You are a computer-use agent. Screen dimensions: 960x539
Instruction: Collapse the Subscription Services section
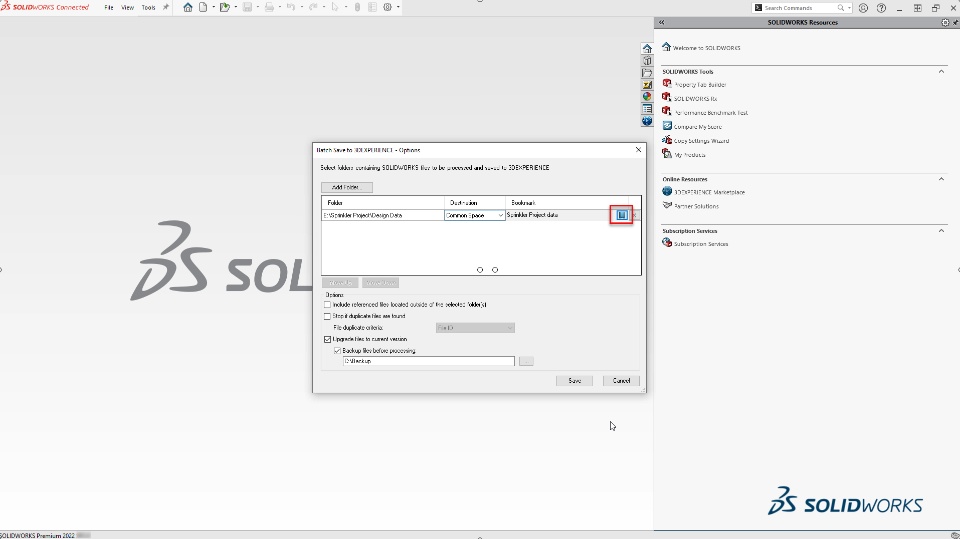pyautogui.click(x=941, y=231)
